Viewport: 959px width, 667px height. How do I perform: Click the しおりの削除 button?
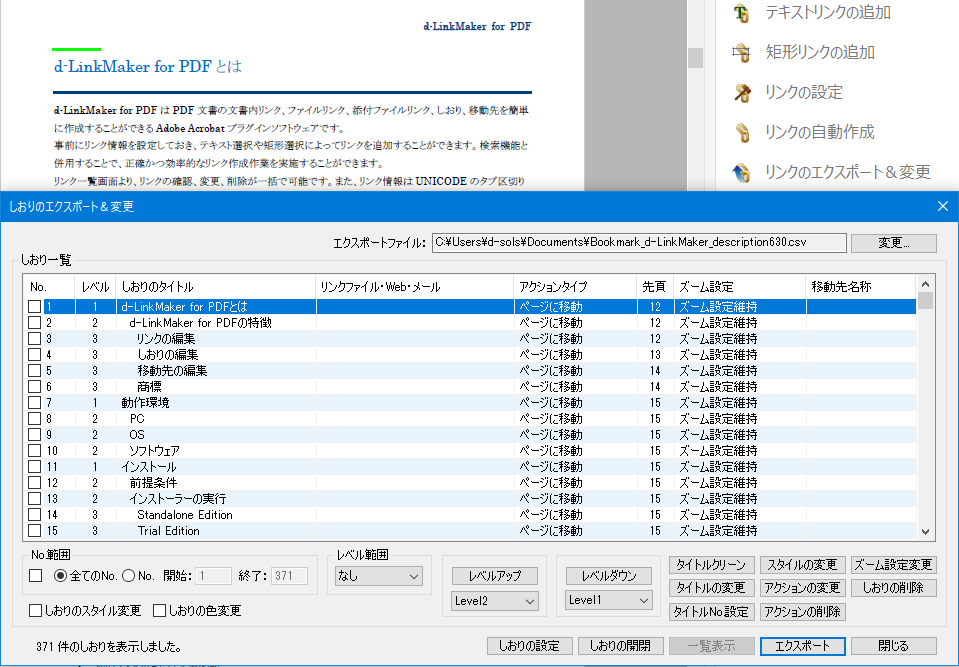[894, 588]
